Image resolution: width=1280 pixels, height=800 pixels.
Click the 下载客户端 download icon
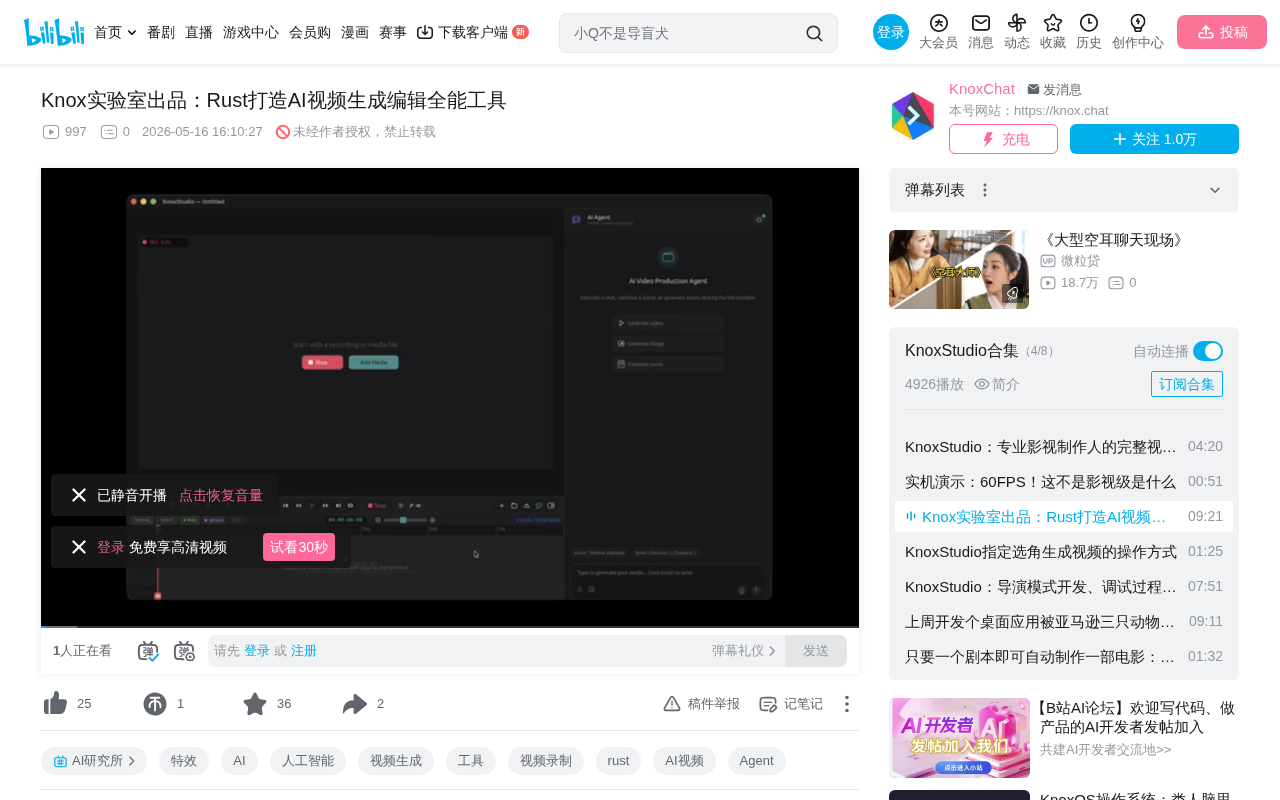point(425,32)
